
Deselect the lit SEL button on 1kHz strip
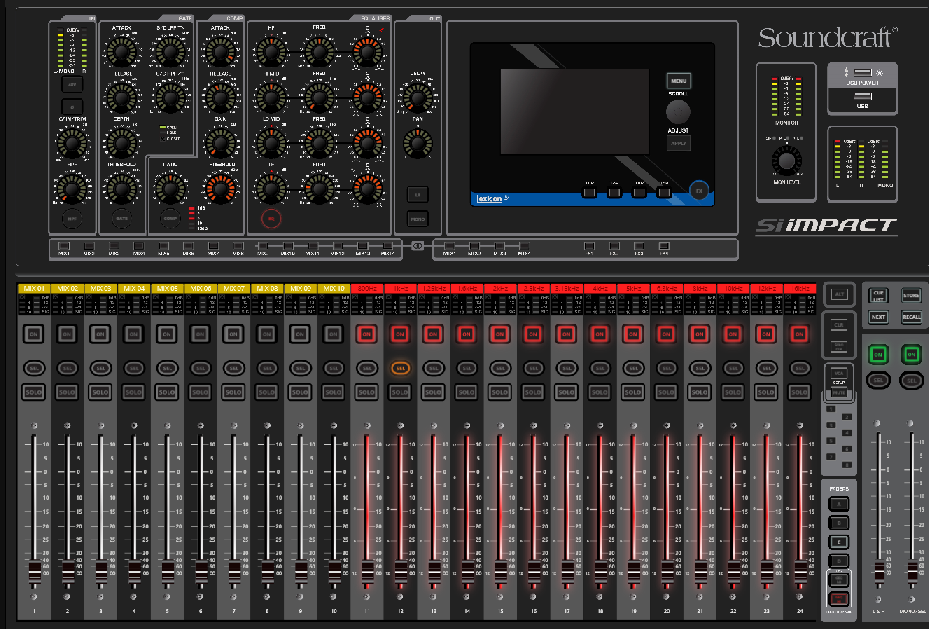(x=400, y=368)
